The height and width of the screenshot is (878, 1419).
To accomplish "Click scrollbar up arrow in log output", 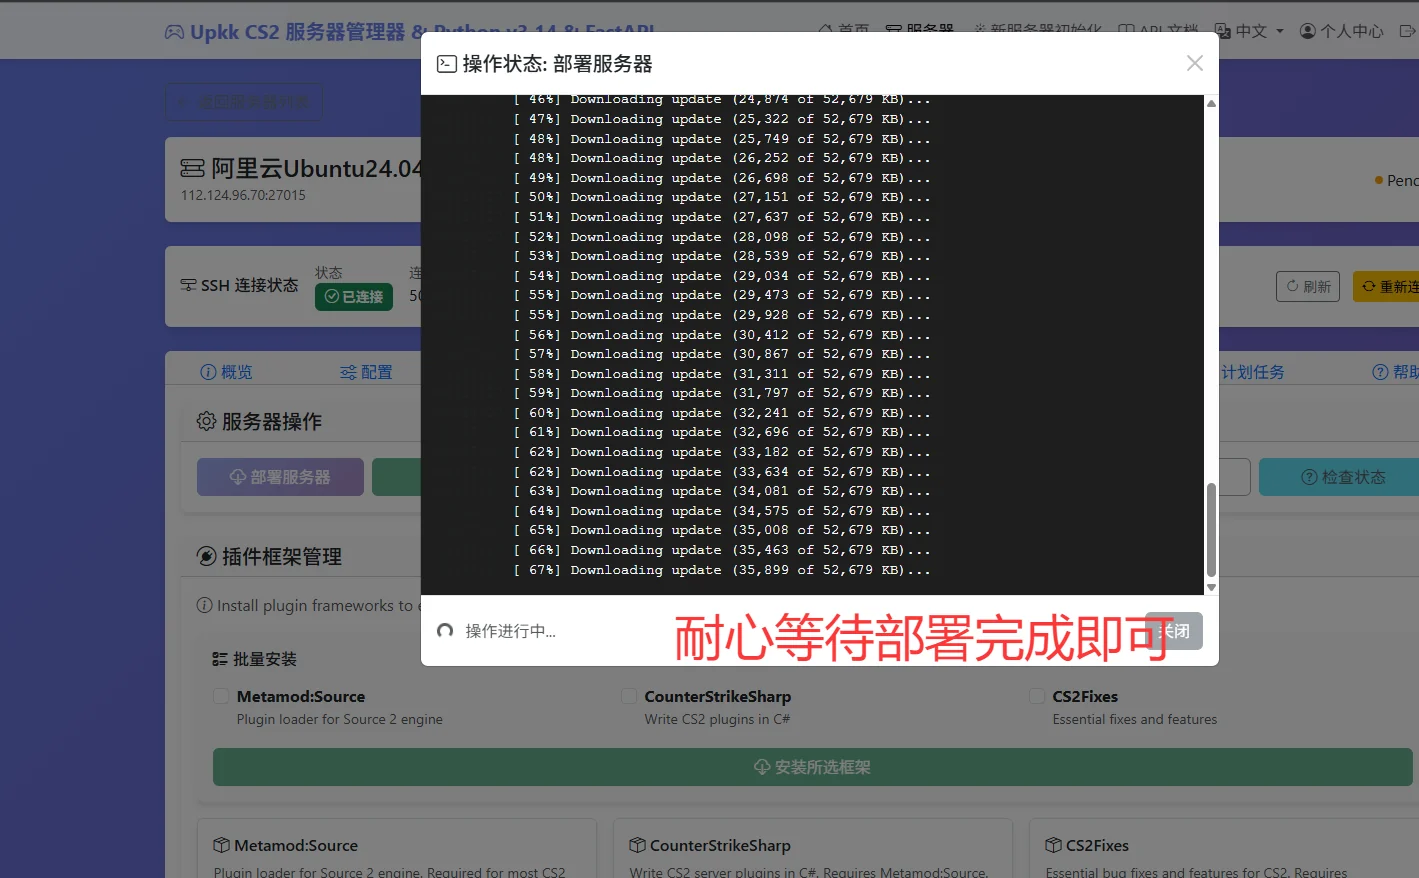I will (1211, 103).
